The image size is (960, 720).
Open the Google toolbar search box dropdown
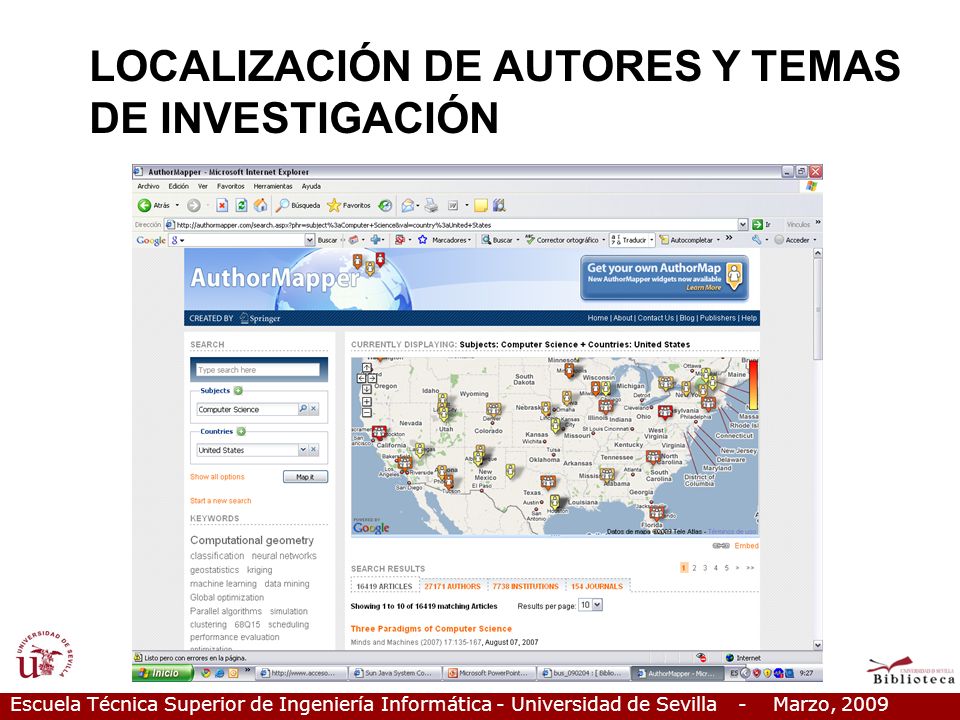tap(309, 240)
